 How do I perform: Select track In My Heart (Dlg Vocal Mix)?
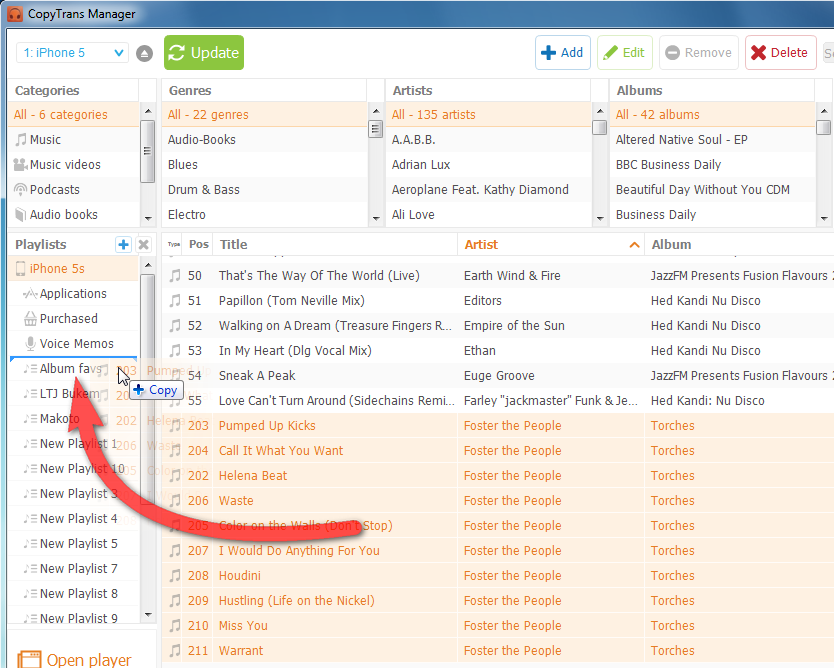pyautogui.click(x=498, y=351)
